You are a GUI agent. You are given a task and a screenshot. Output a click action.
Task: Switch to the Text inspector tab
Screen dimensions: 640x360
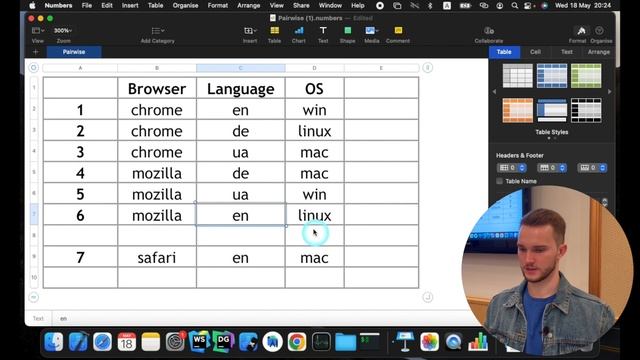pyautogui.click(x=567, y=52)
